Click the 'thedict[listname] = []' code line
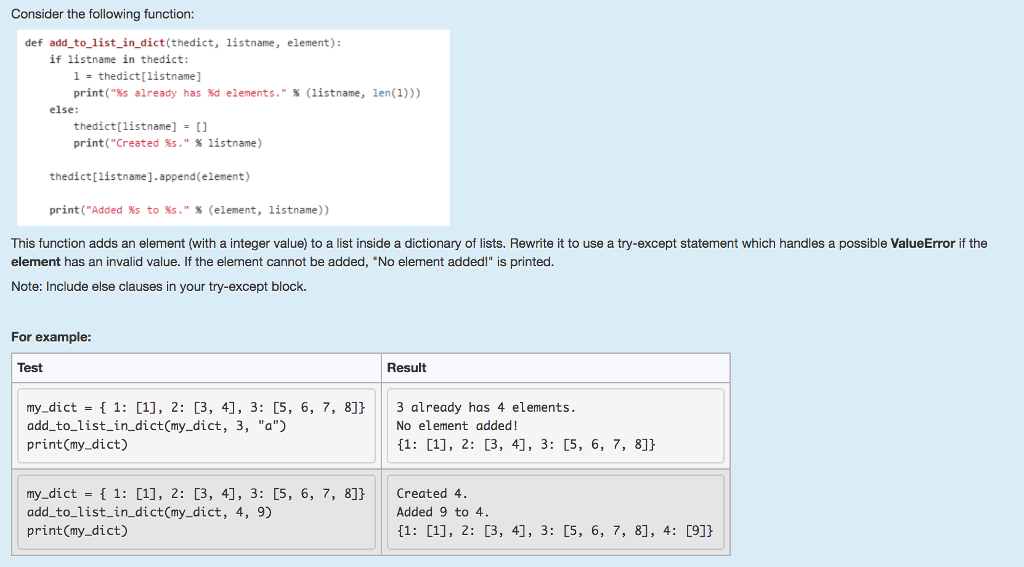The height and width of the screenshot is (567, 1024). 140,126
